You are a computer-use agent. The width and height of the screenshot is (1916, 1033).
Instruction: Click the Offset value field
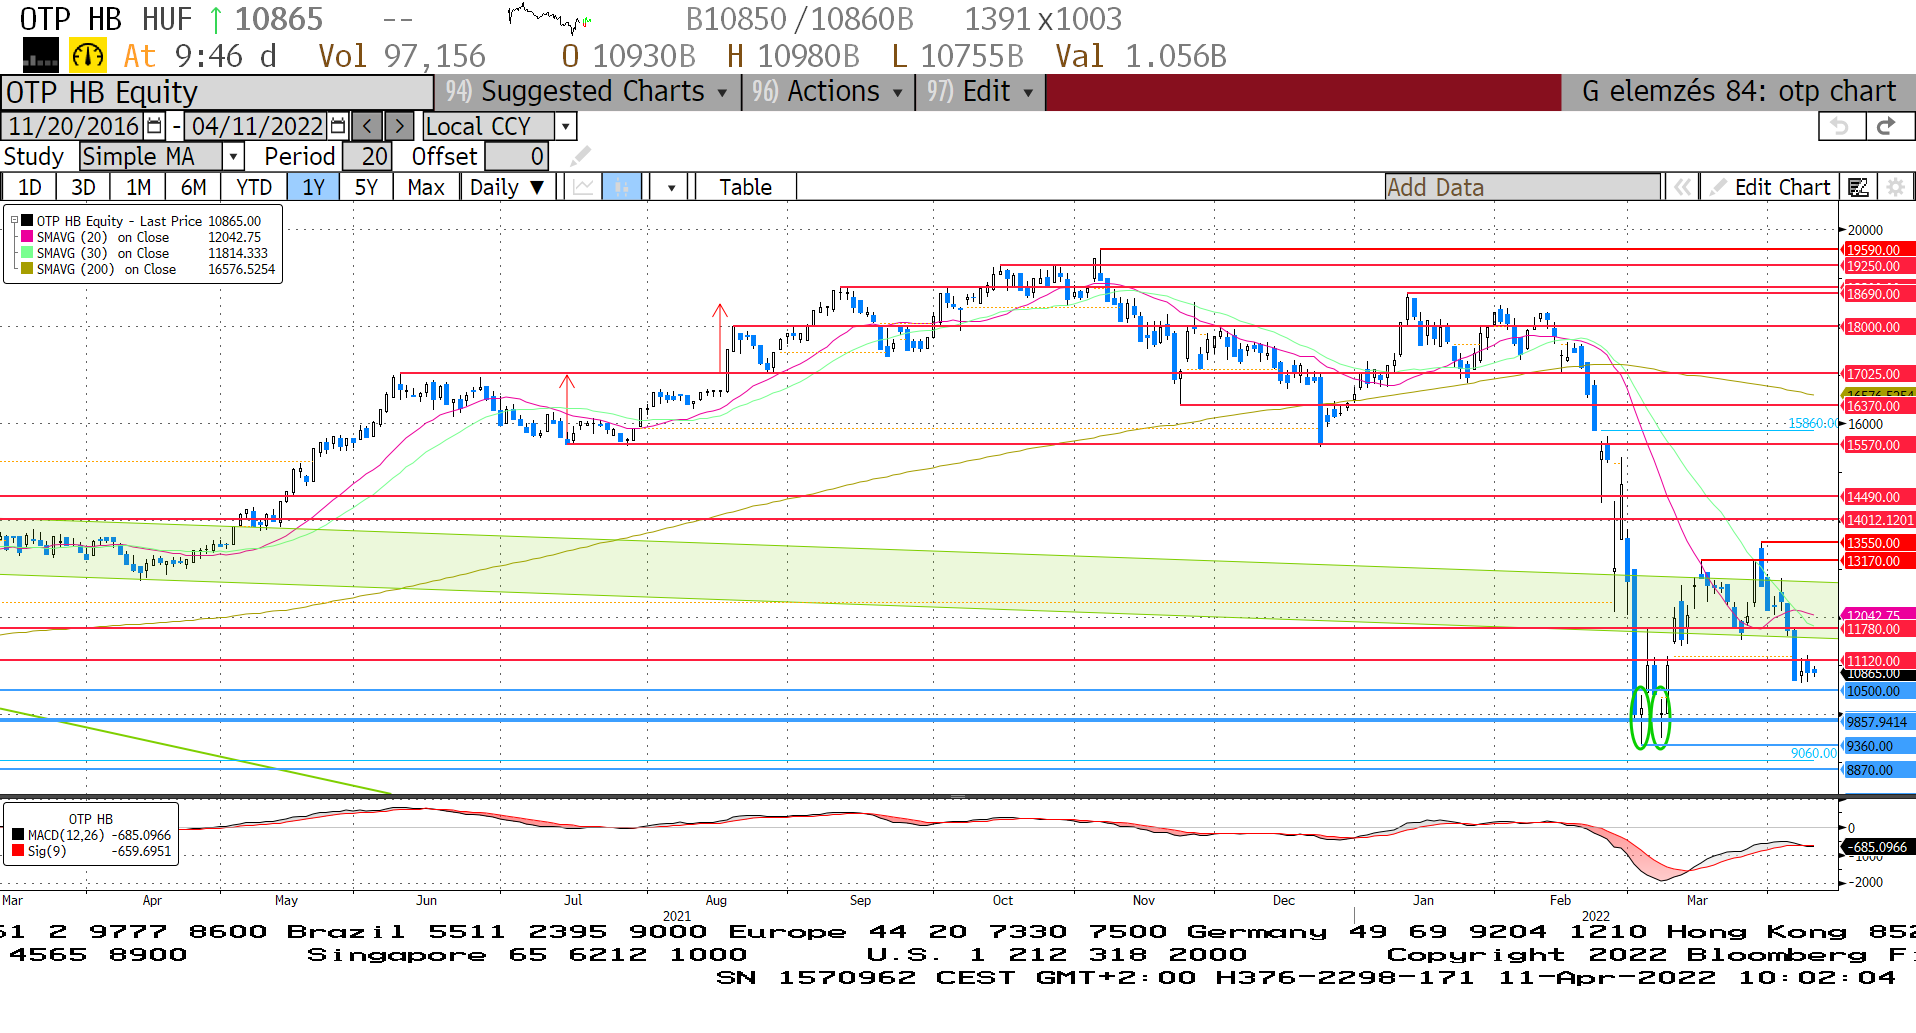[517, 157]
